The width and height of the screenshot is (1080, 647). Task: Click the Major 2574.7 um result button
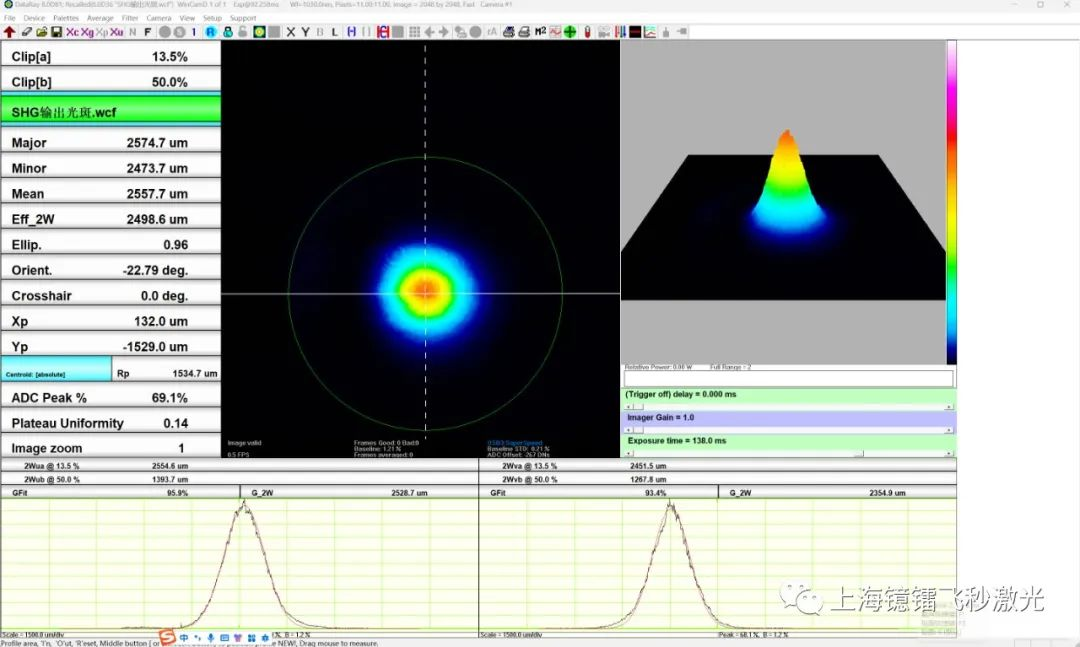coord(110,143)
